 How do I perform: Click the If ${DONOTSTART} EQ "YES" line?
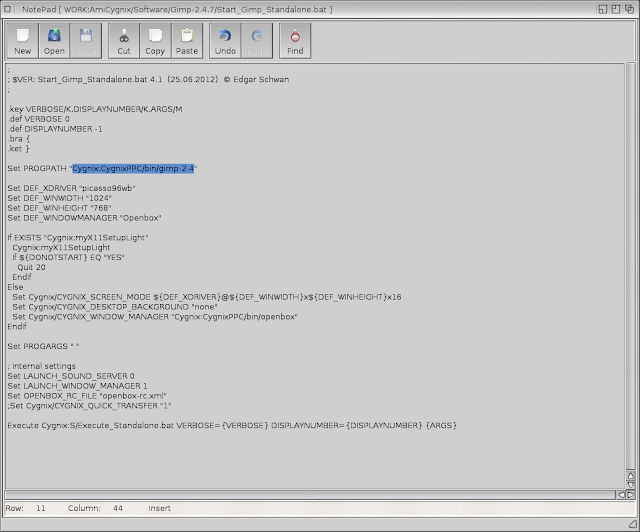coord(68,257)
